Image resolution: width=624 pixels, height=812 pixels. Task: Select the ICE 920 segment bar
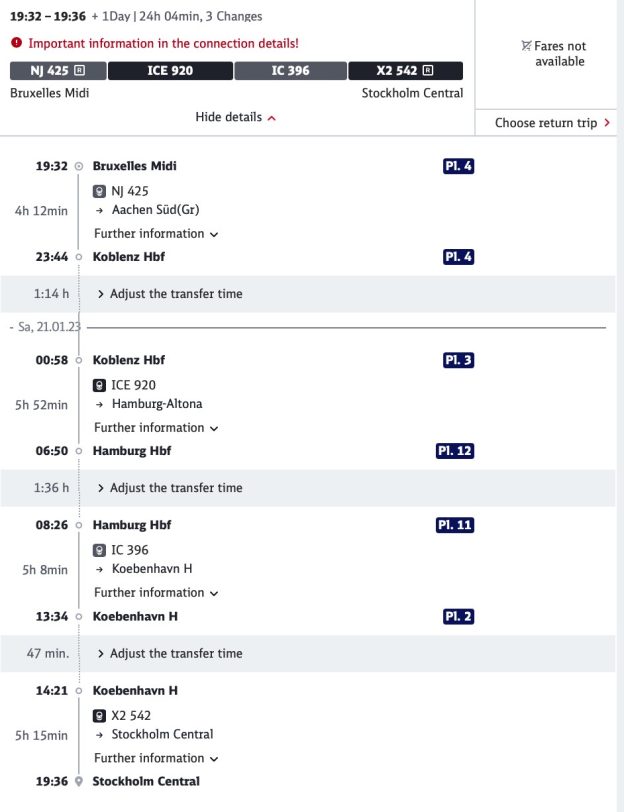tap(170, 71)
